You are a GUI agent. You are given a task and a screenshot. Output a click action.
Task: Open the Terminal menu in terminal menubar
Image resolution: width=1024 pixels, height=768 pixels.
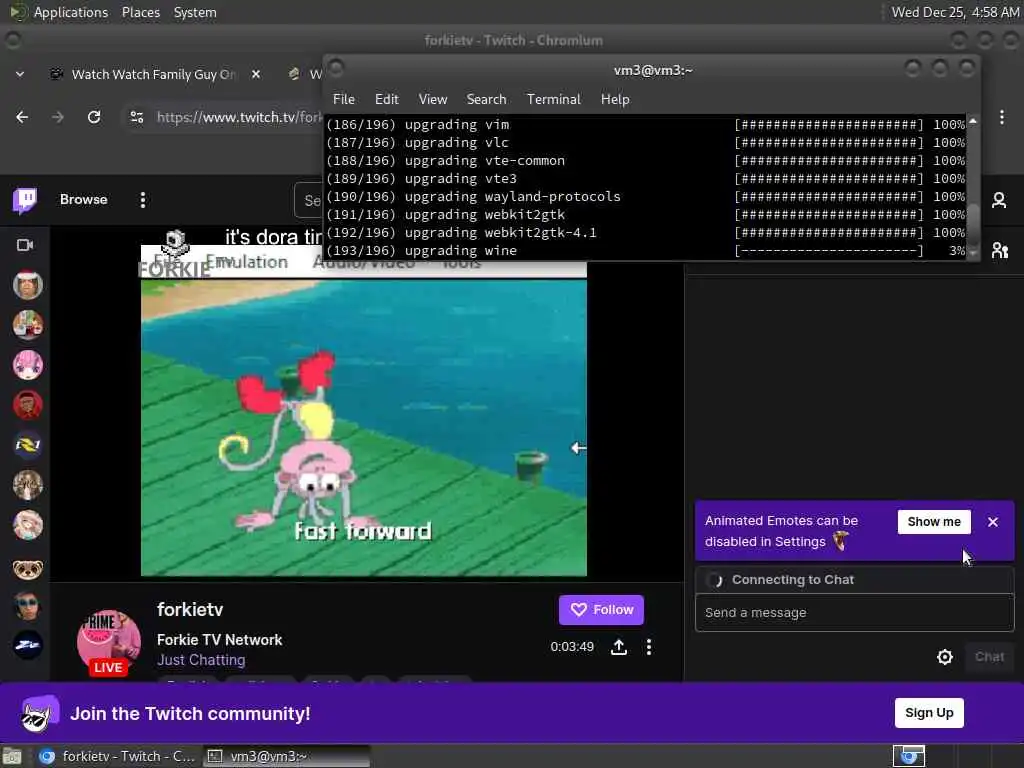click(x=554, y=99)
